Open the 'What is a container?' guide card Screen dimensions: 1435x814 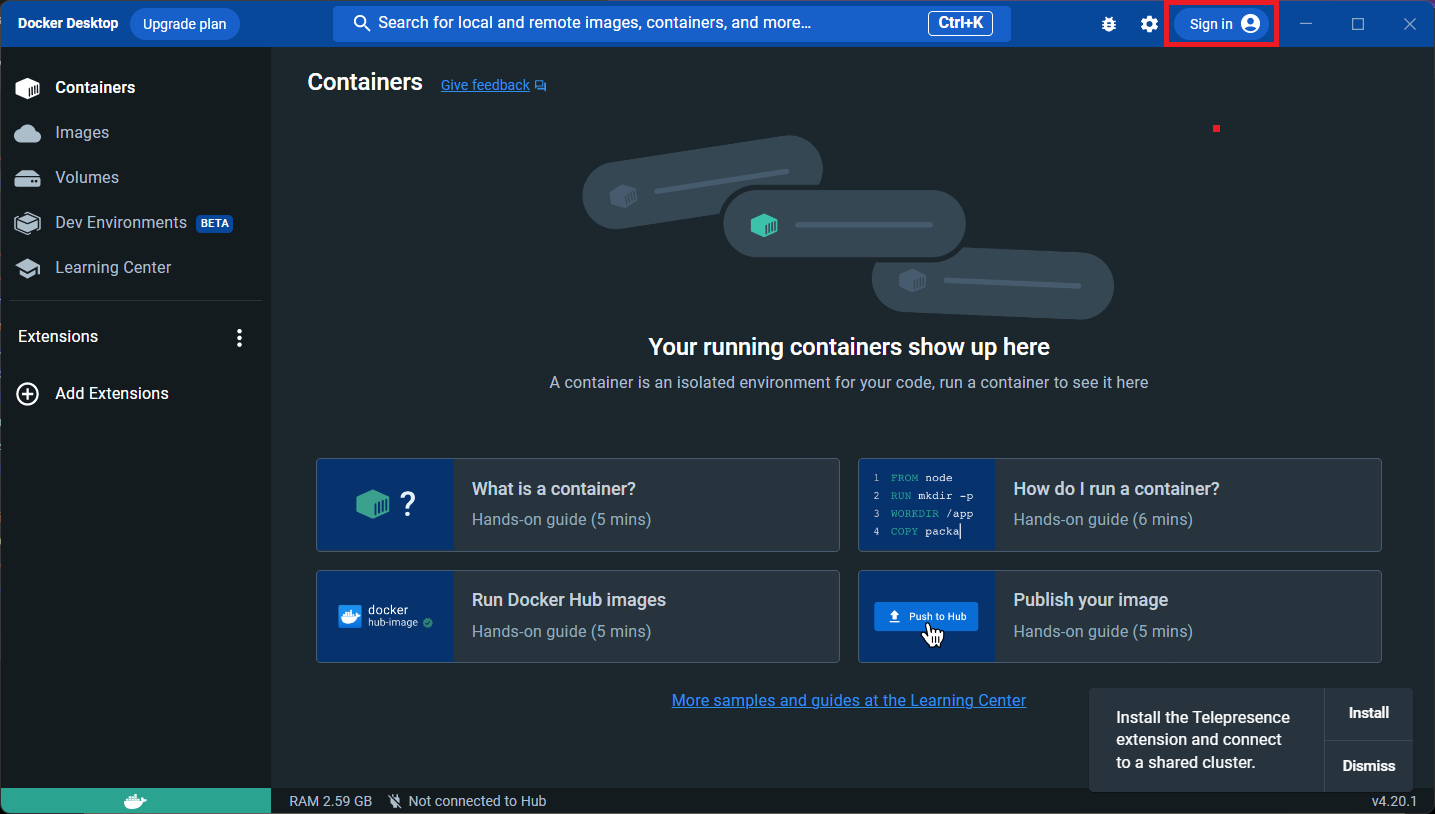coord(577,504)
